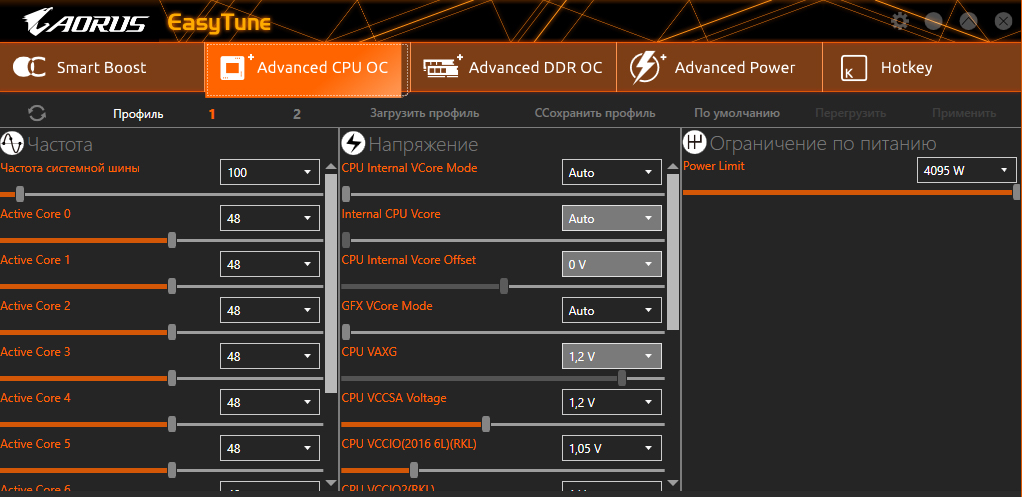Click the Active Core 0 slider handle

click(172, 240)
